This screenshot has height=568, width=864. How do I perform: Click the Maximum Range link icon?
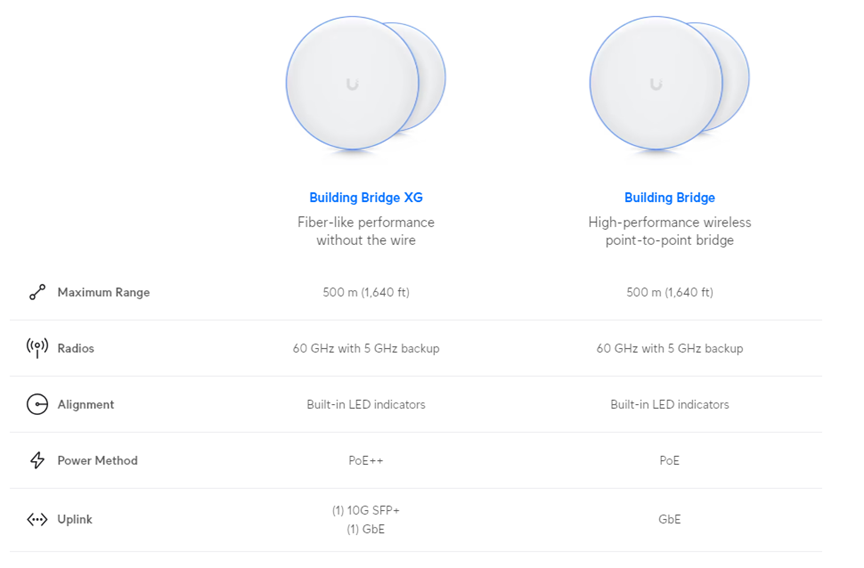37,292
